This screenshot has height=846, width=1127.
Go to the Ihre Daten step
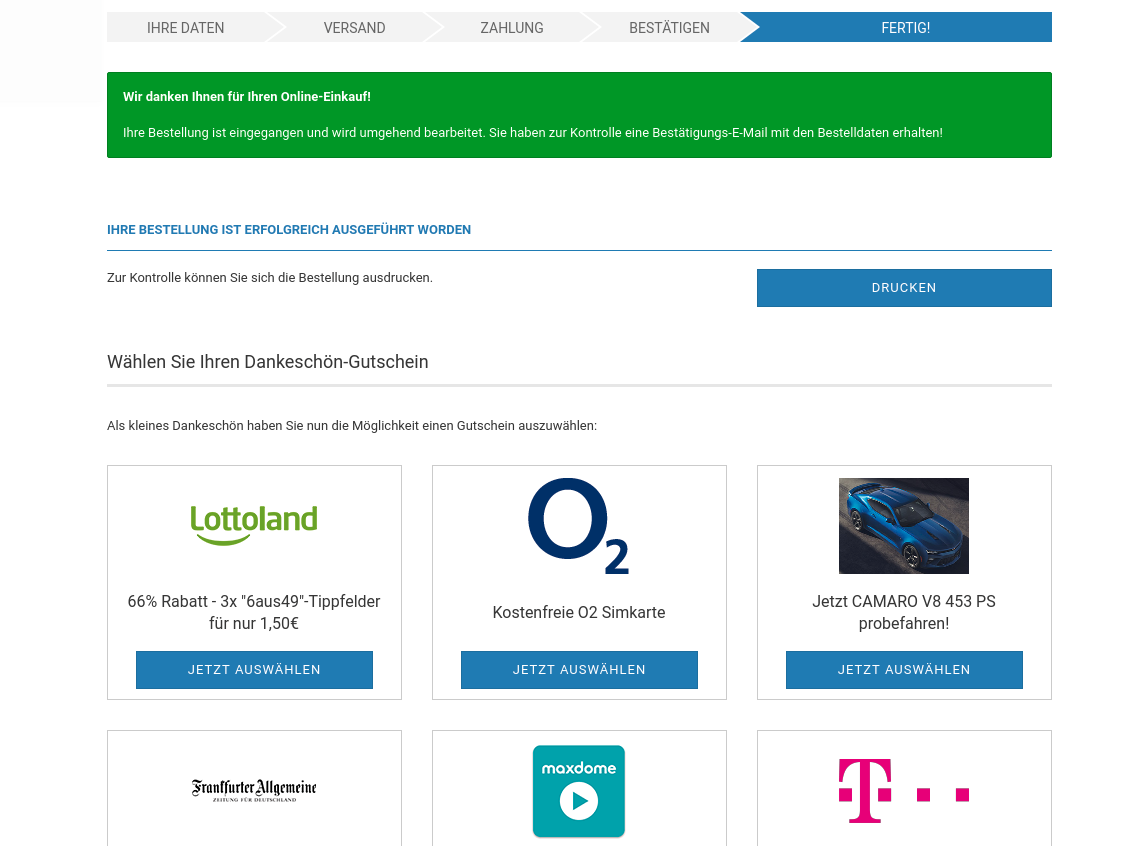(186, 28)
